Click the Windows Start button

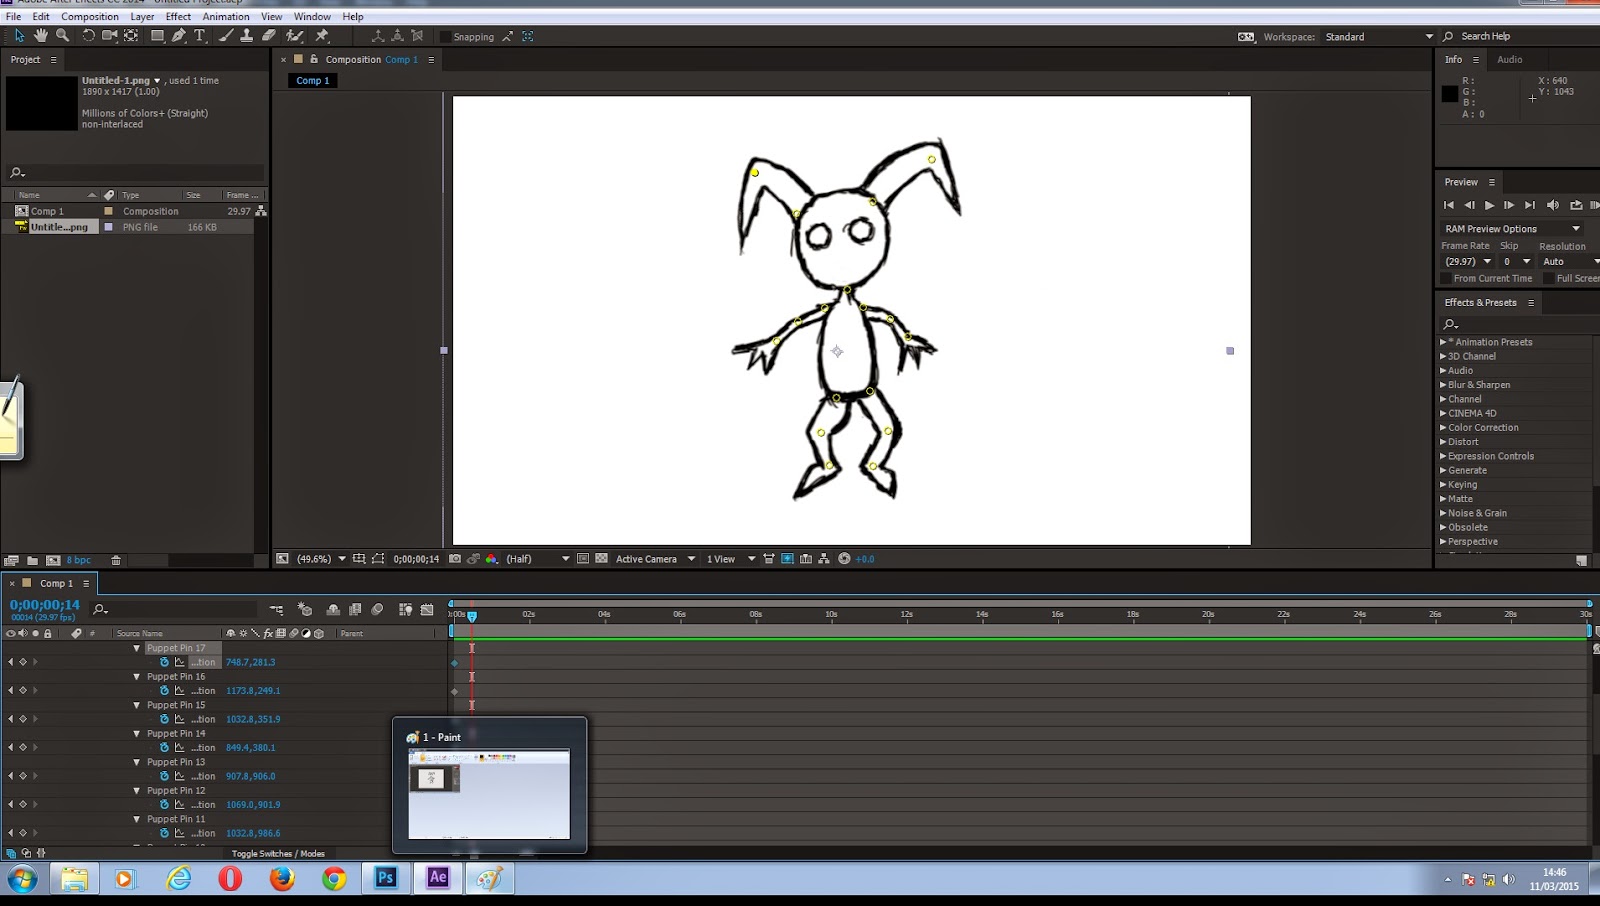click(22, 879)
